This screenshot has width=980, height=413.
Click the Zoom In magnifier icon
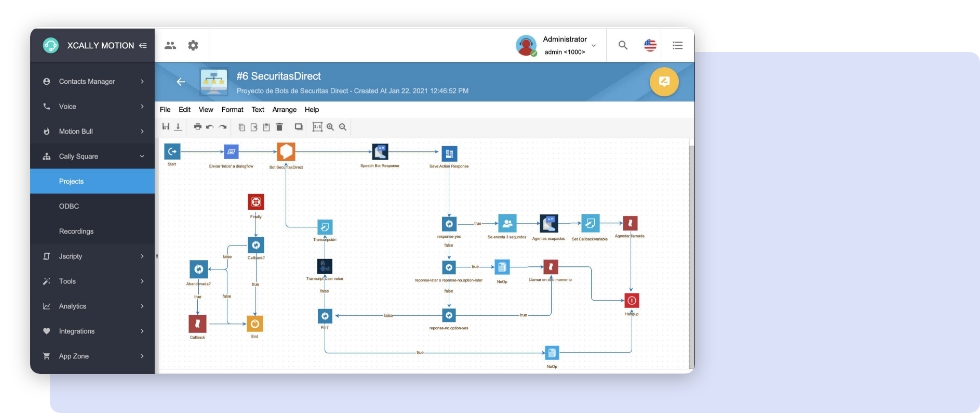[x=330, y=127]
